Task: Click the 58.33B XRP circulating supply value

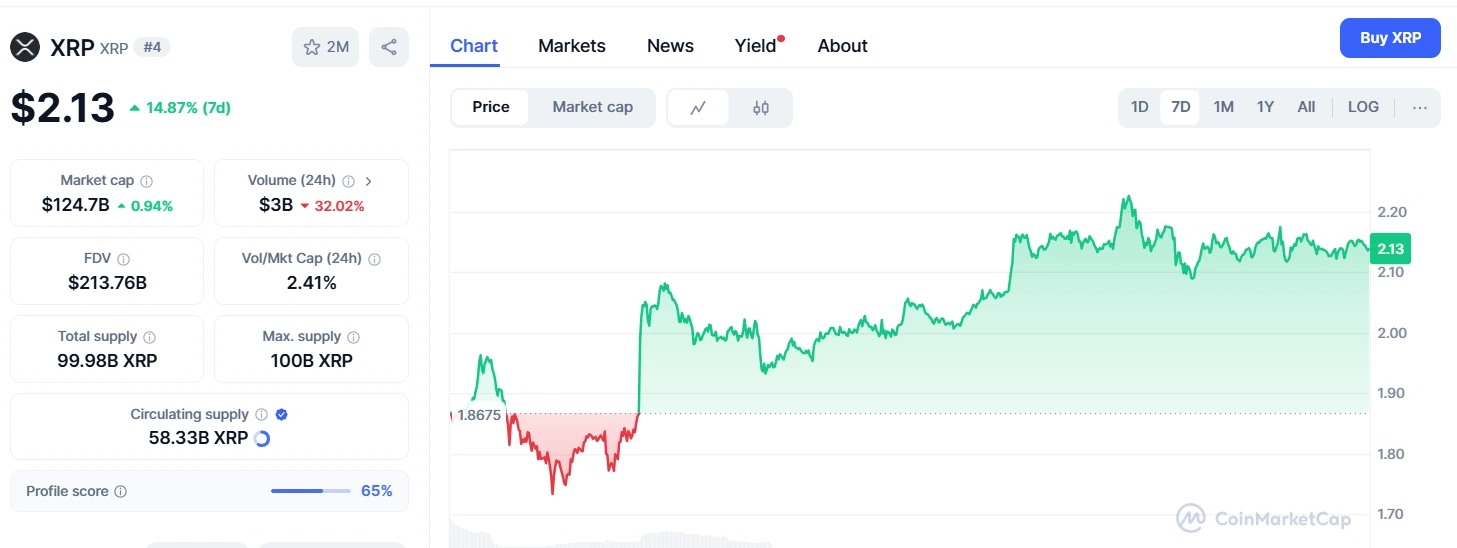Action: (198, 438)
